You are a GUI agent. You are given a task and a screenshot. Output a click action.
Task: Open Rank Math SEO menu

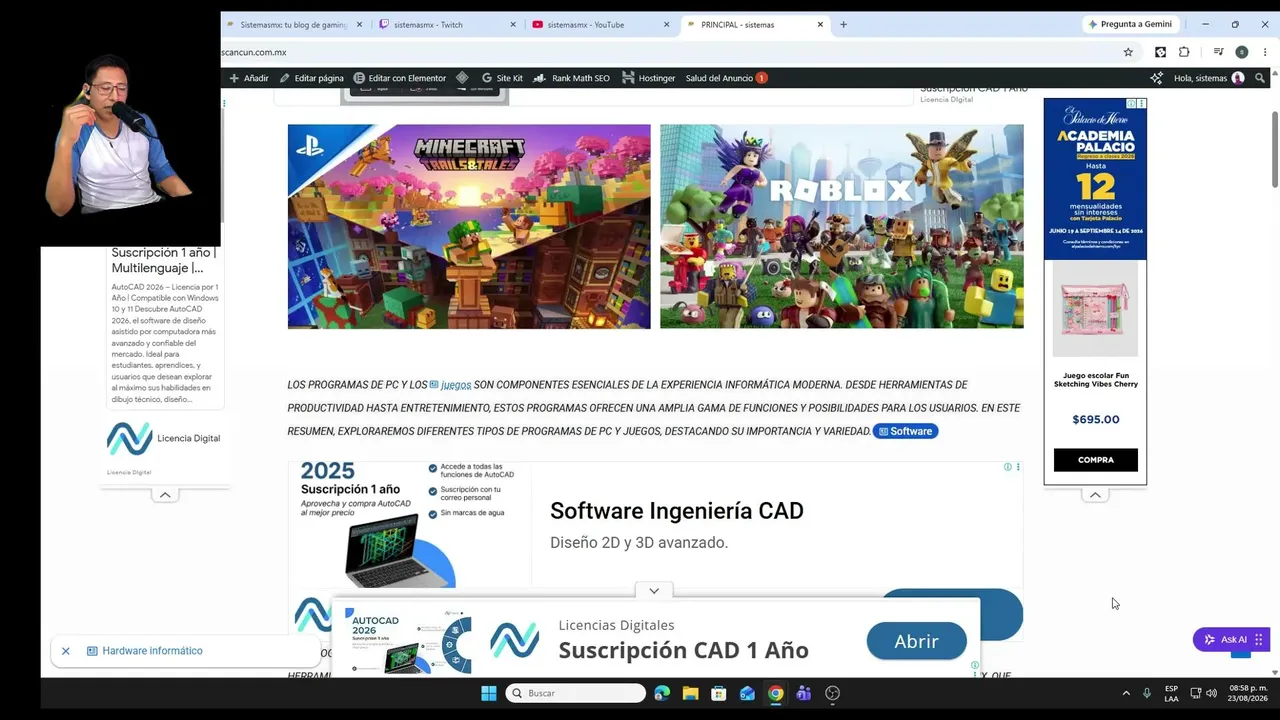571,78
